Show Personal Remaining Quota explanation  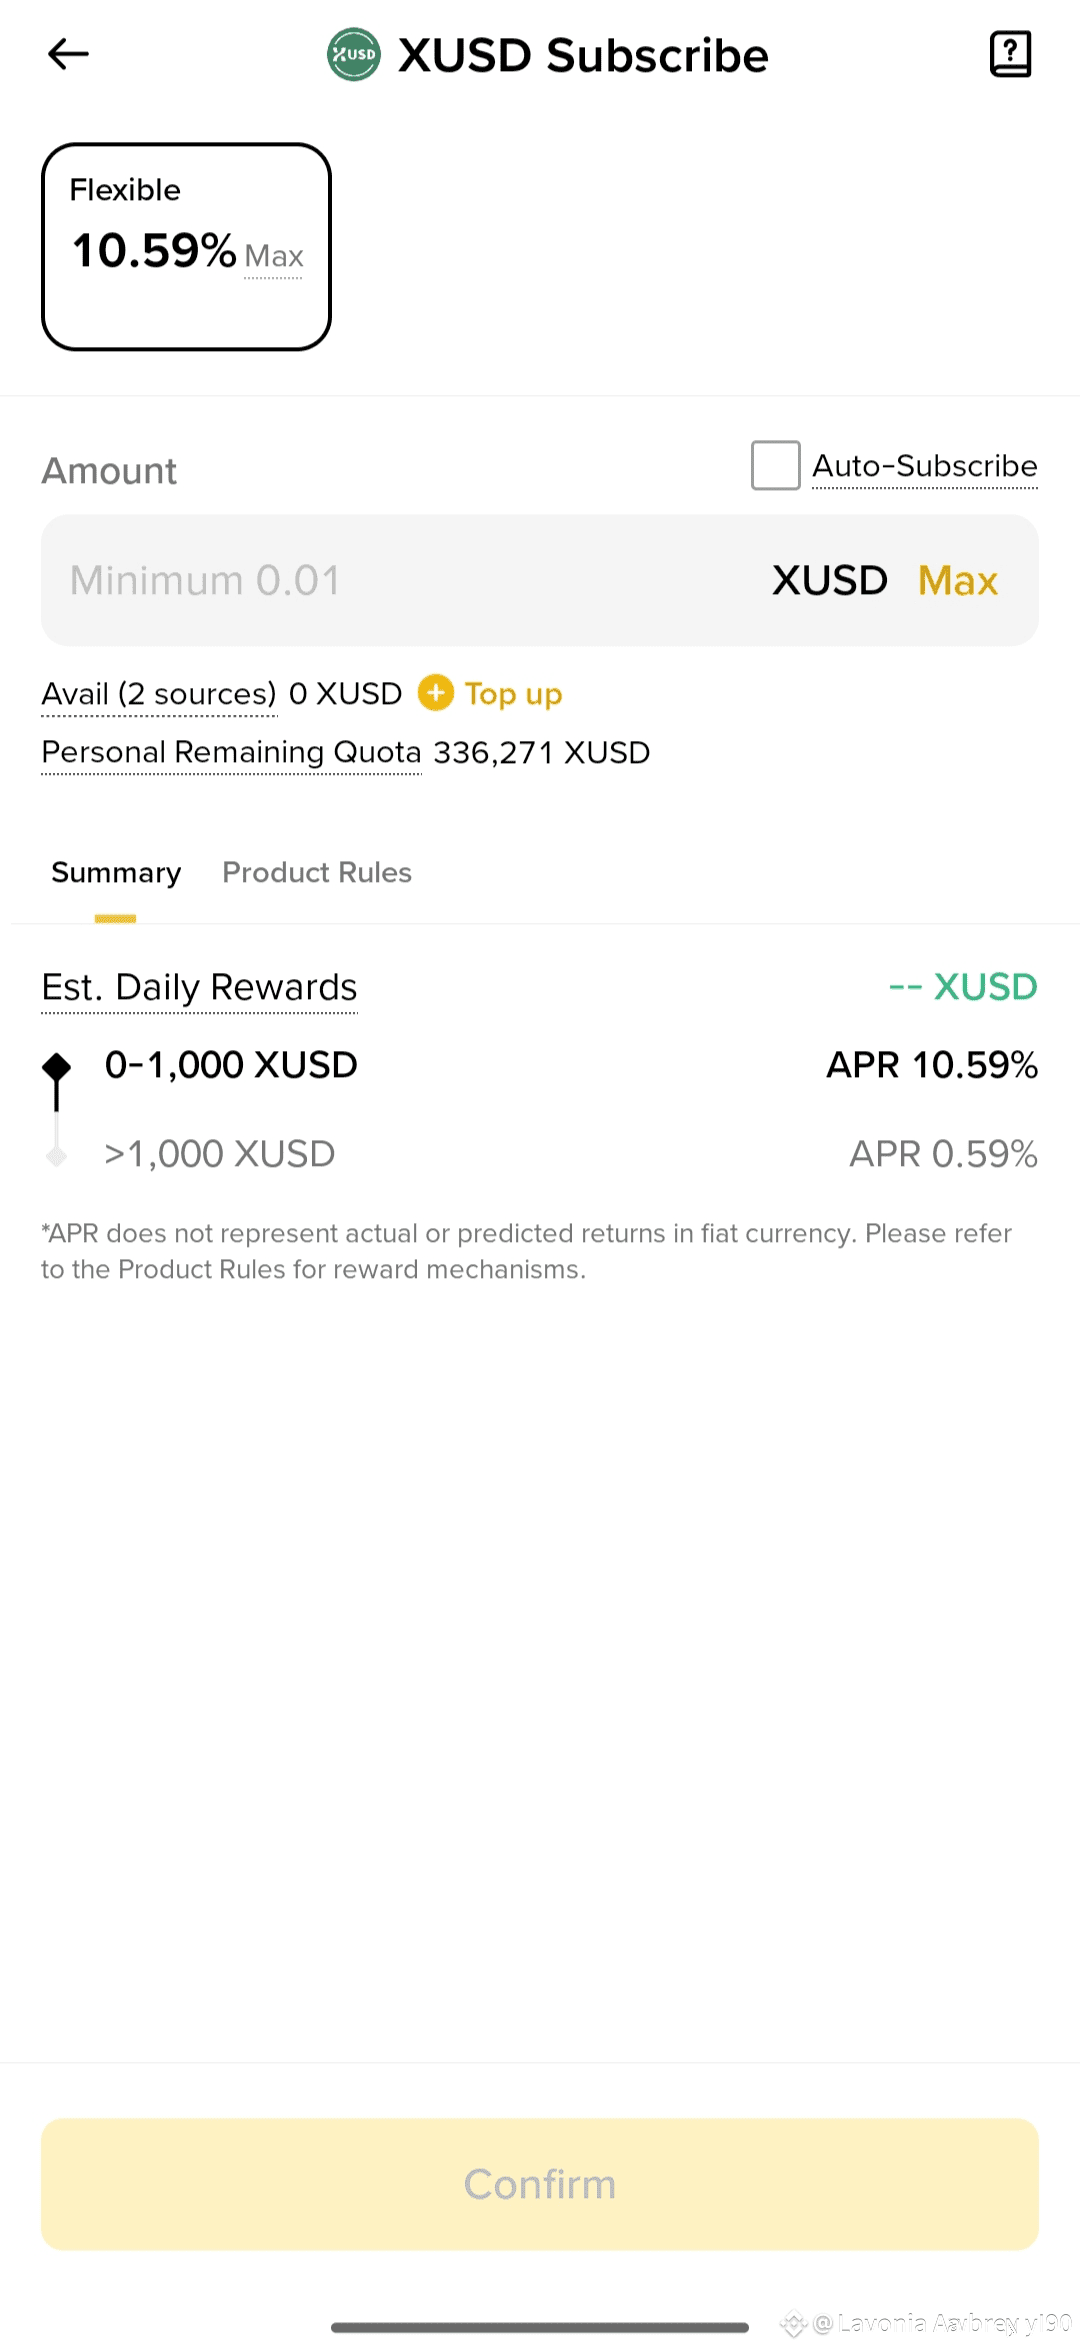click(231, 752)
